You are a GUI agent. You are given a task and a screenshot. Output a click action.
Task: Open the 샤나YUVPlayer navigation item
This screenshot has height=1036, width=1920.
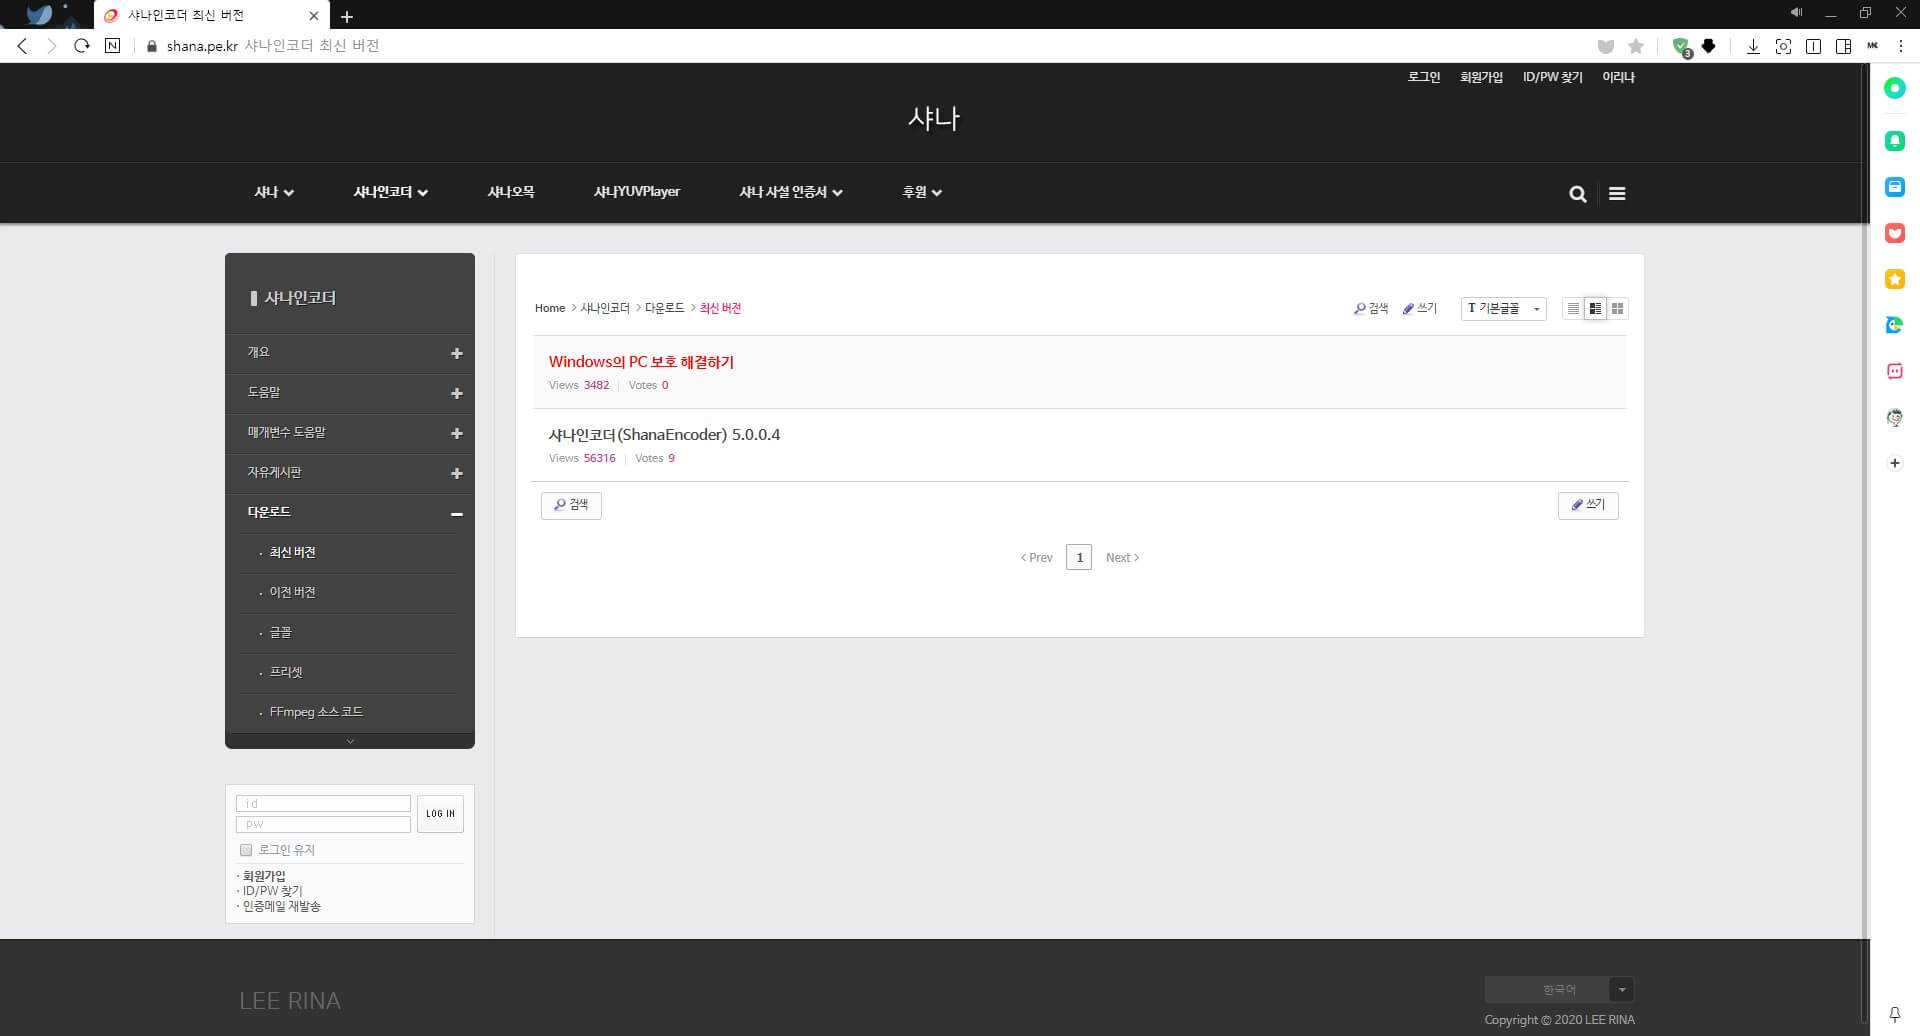point(637,192)
